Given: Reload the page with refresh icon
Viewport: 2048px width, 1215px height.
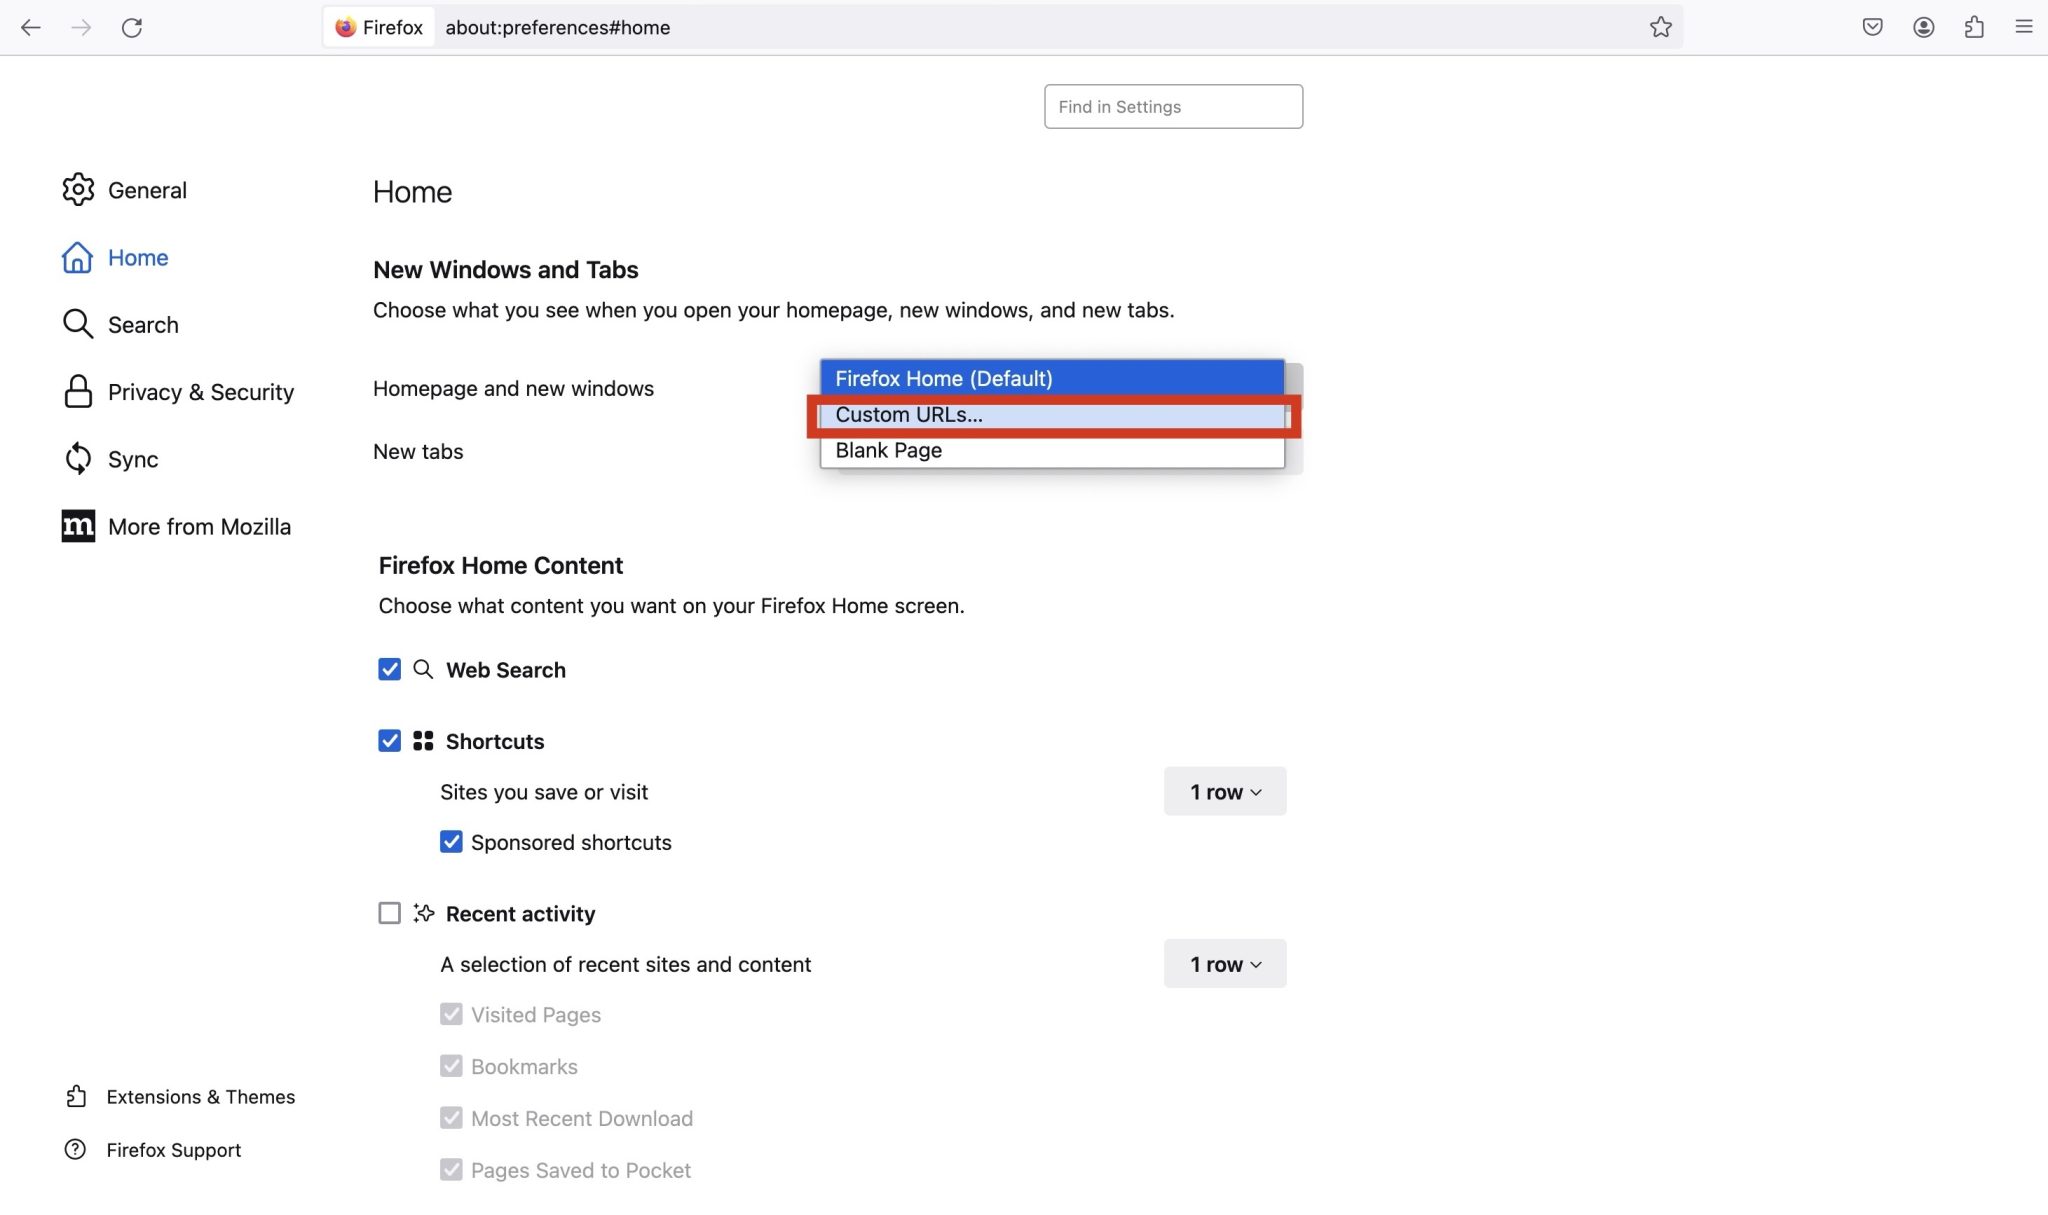Looking at the screenshot, I should (132, 27).
